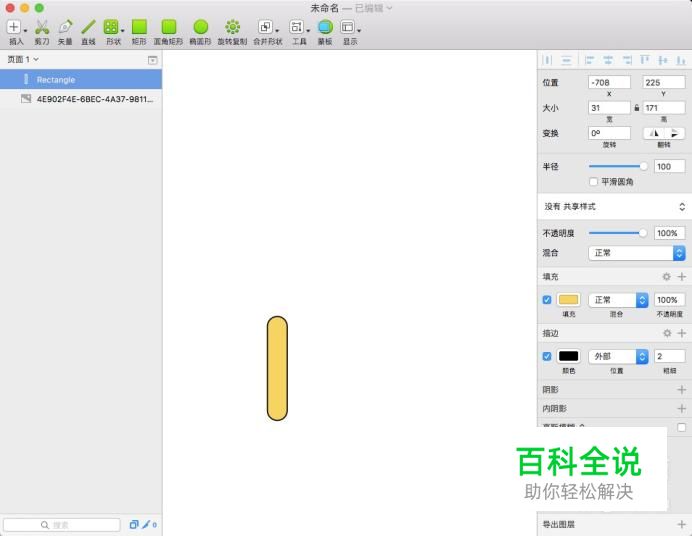Image resolution: width=692 pixels, height=536 pixels.
Task: Click the fill opacity field showing 100%
Action: pyautogui.click(x=669, y=300)
